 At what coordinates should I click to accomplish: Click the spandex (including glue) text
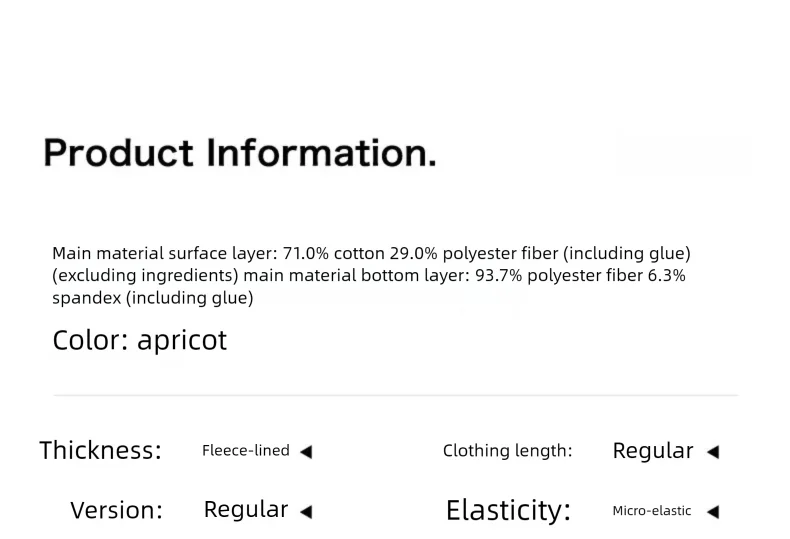pyautogui.click(x=153, y=298)
